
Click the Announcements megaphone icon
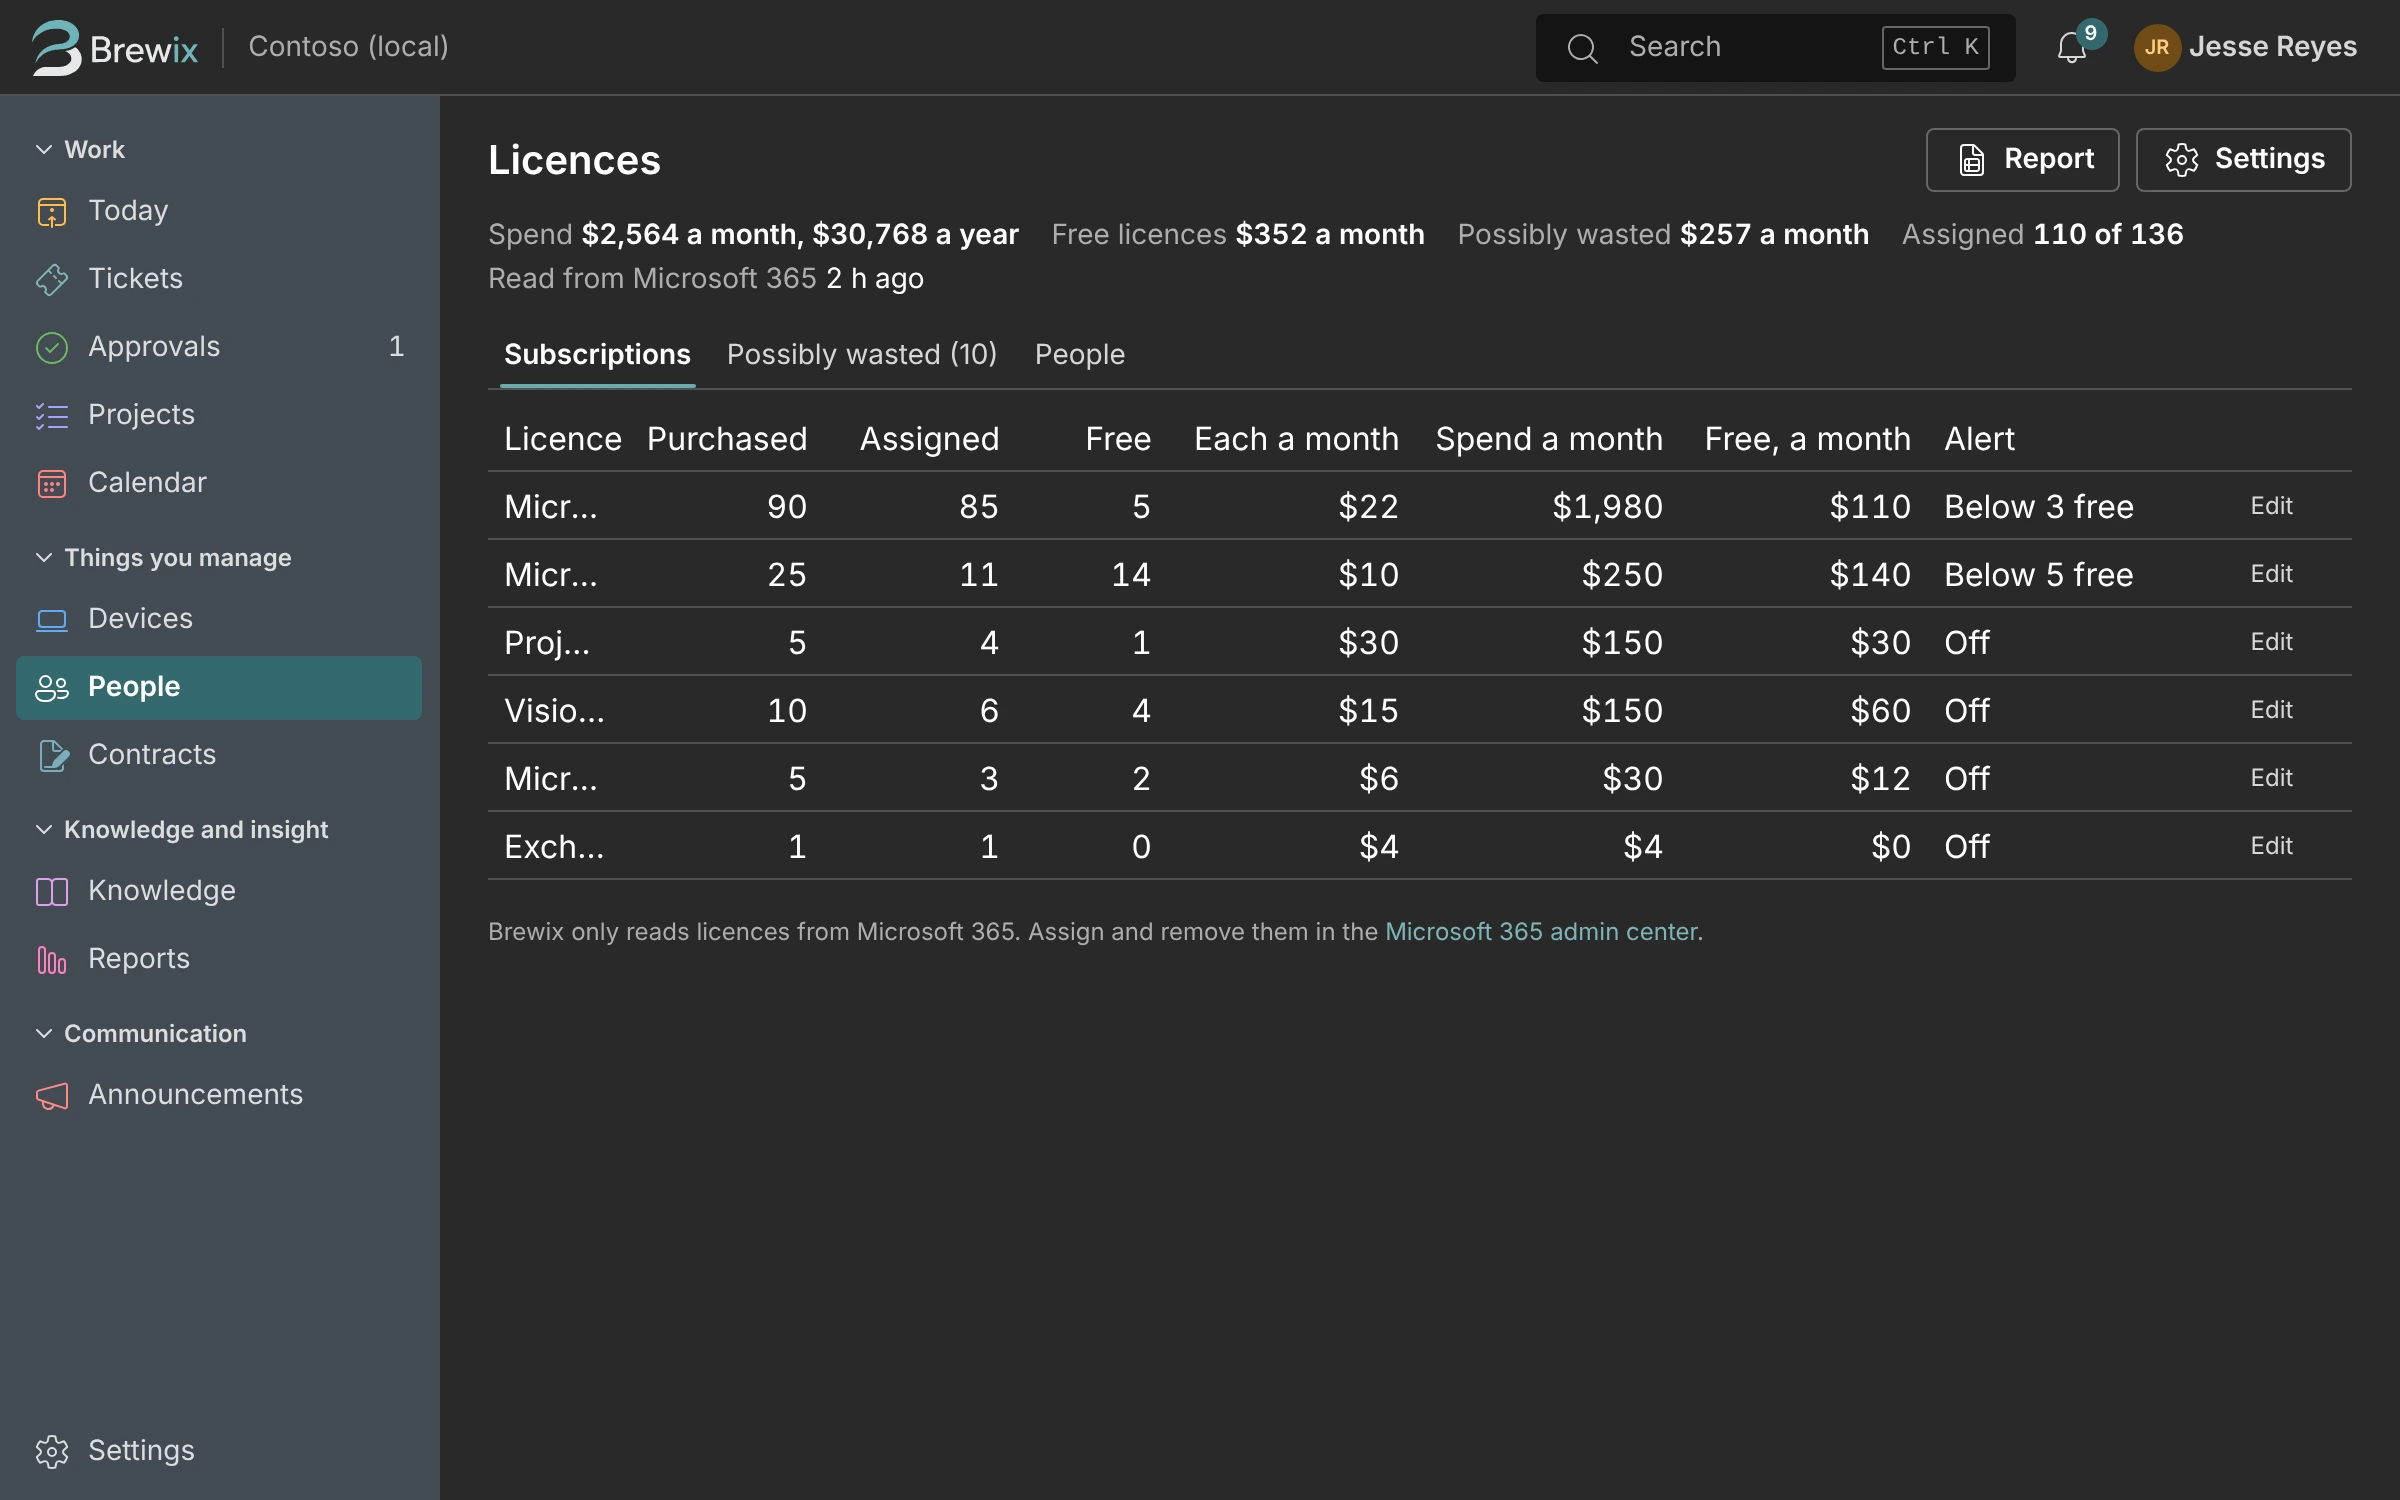tap(52, 1095)
